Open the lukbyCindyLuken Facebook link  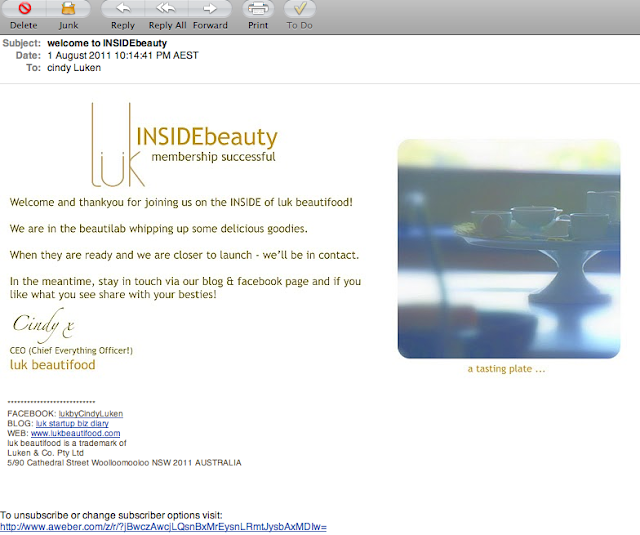click(91, 414)
